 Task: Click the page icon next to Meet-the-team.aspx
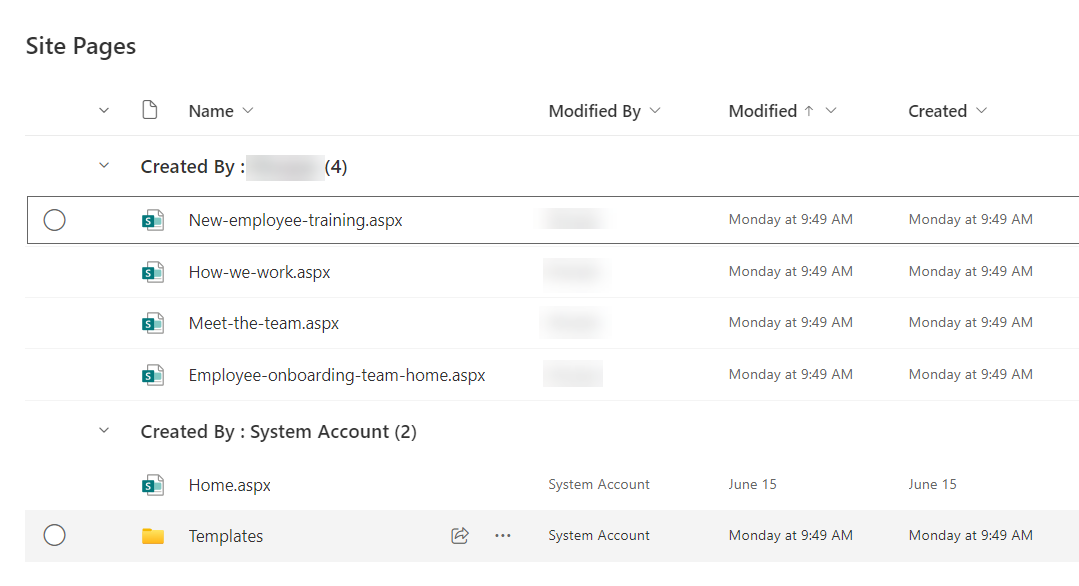coord(152,322)
